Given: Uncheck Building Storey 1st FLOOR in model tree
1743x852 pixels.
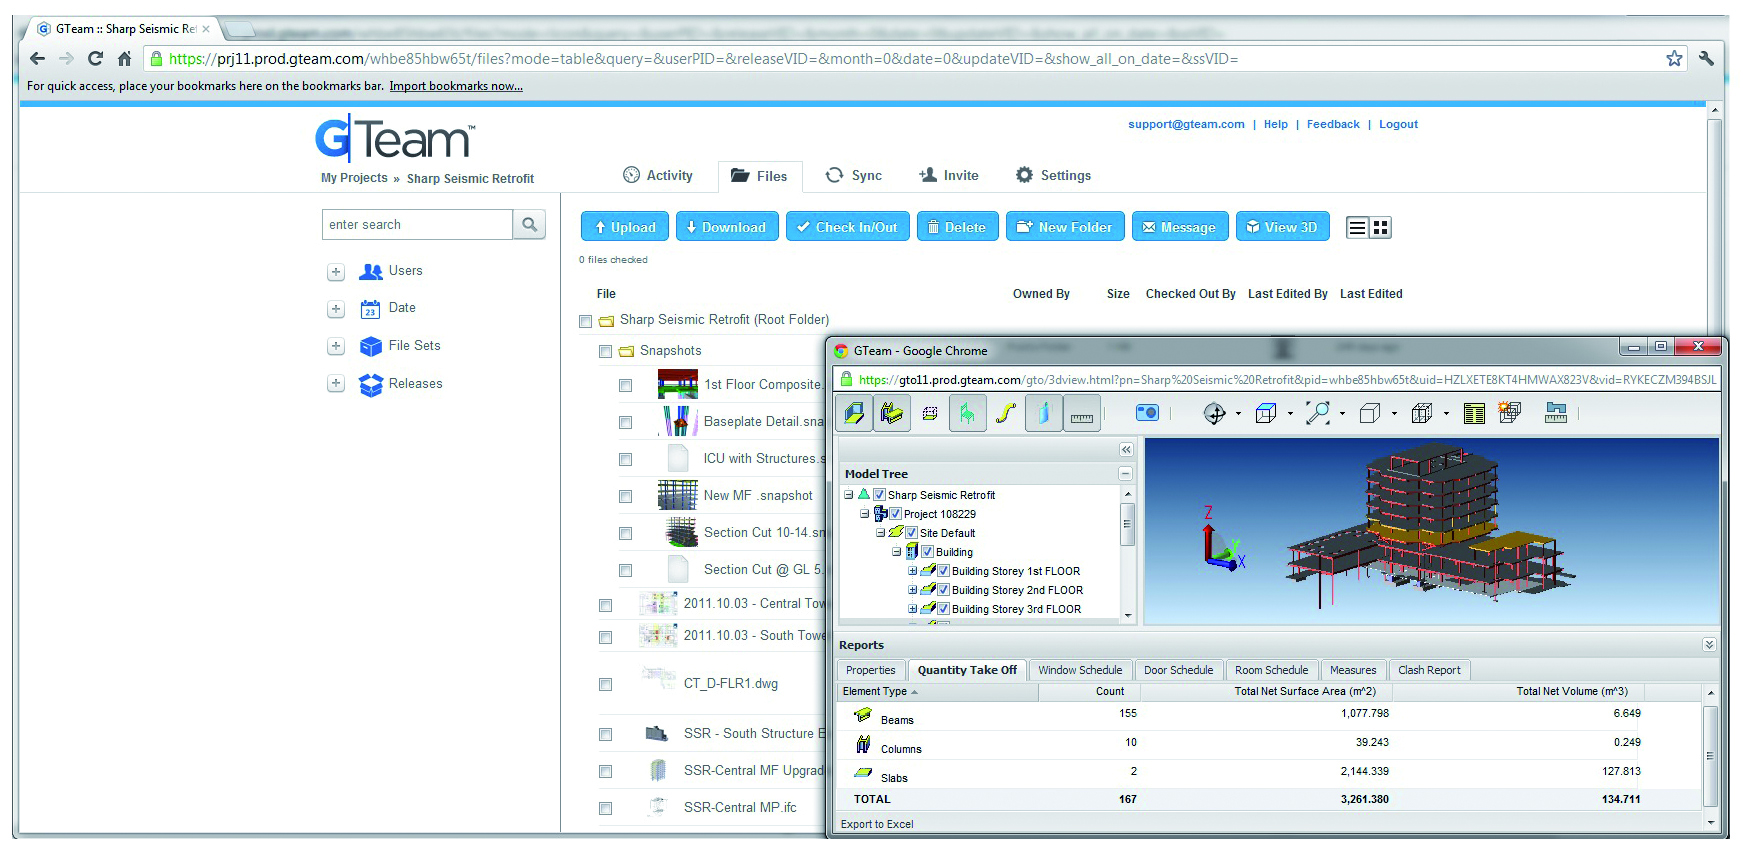Looking at the screenshot, I should pos(943,571).
